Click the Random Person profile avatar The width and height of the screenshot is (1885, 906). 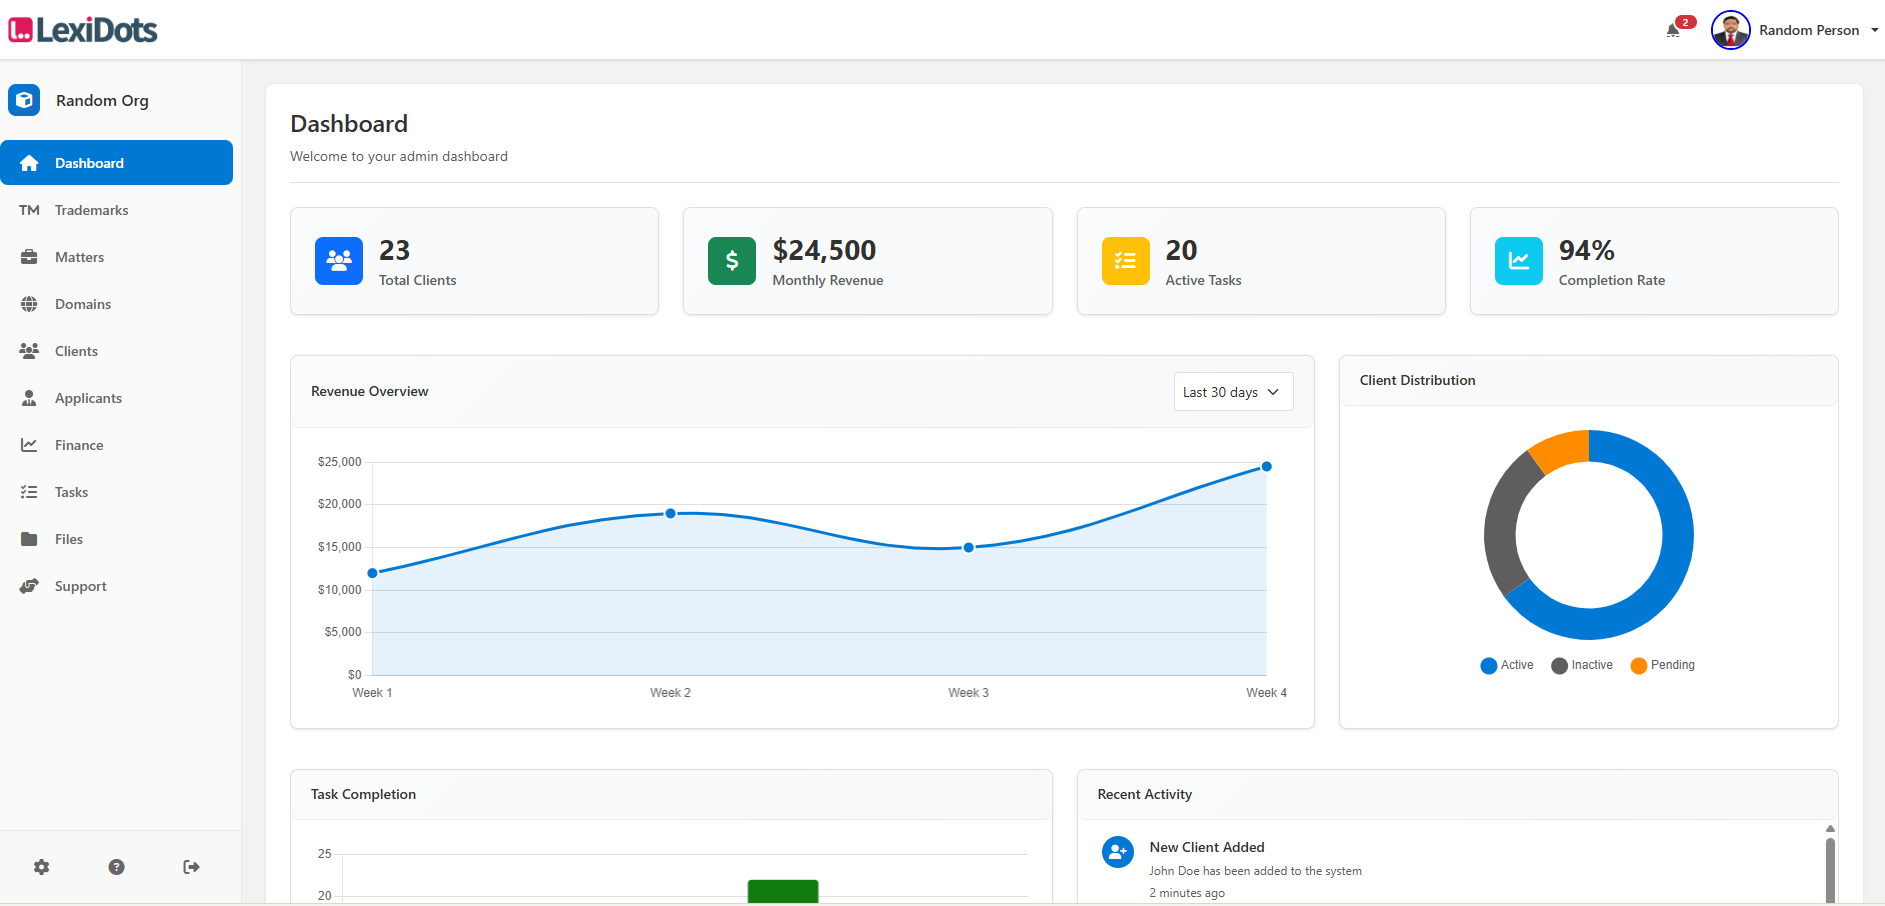[x=1731, y=30]
